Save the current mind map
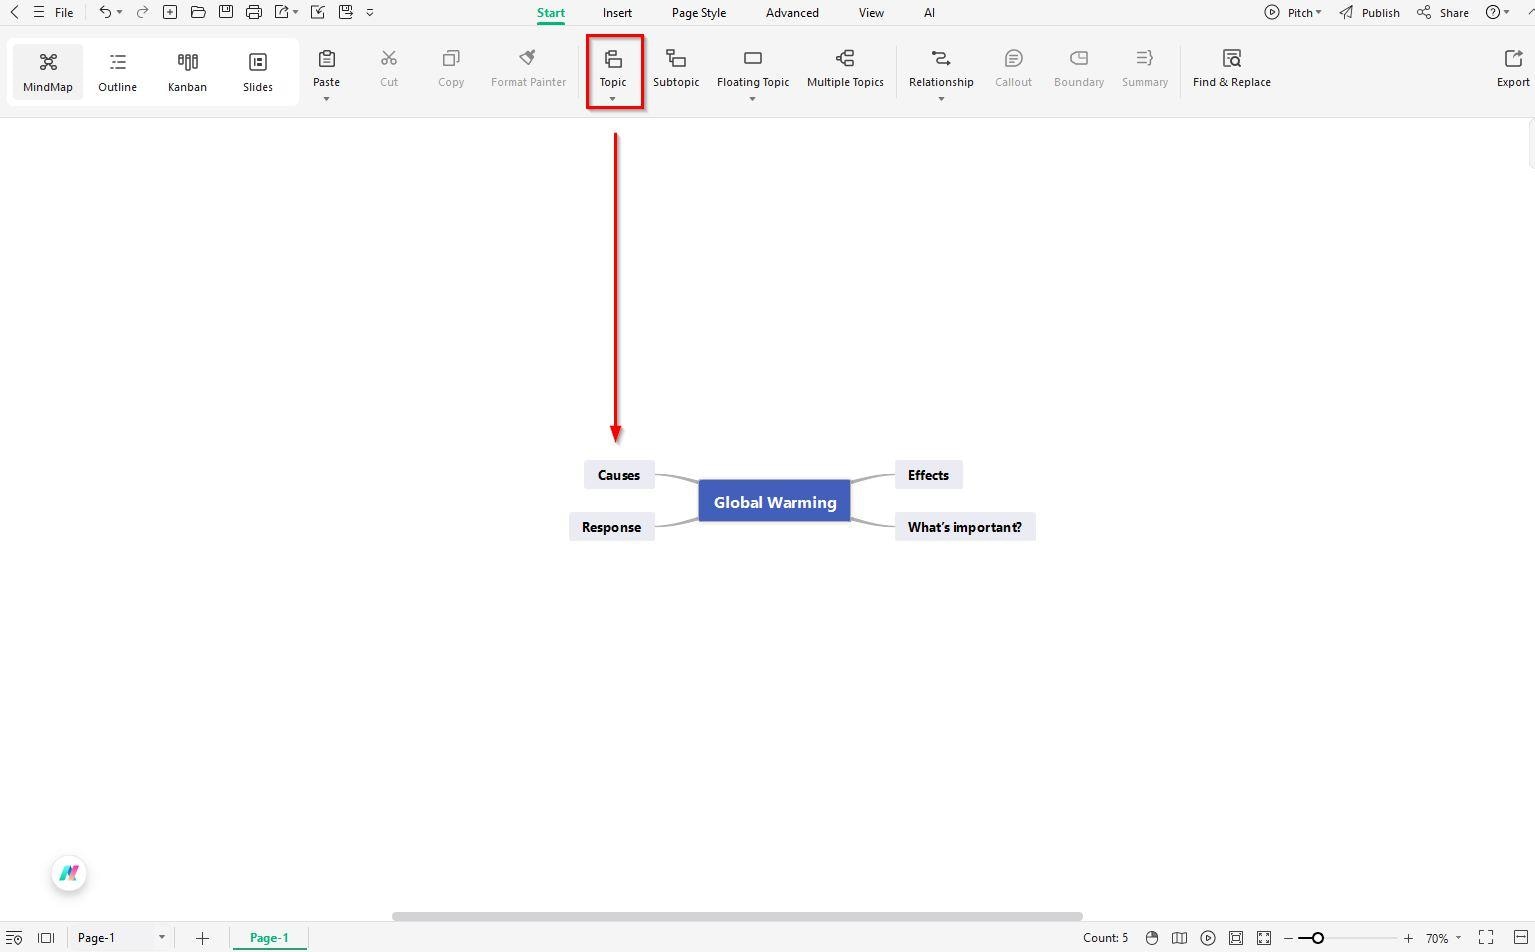The image size is (1535, 952). click(x=225, y=12)
